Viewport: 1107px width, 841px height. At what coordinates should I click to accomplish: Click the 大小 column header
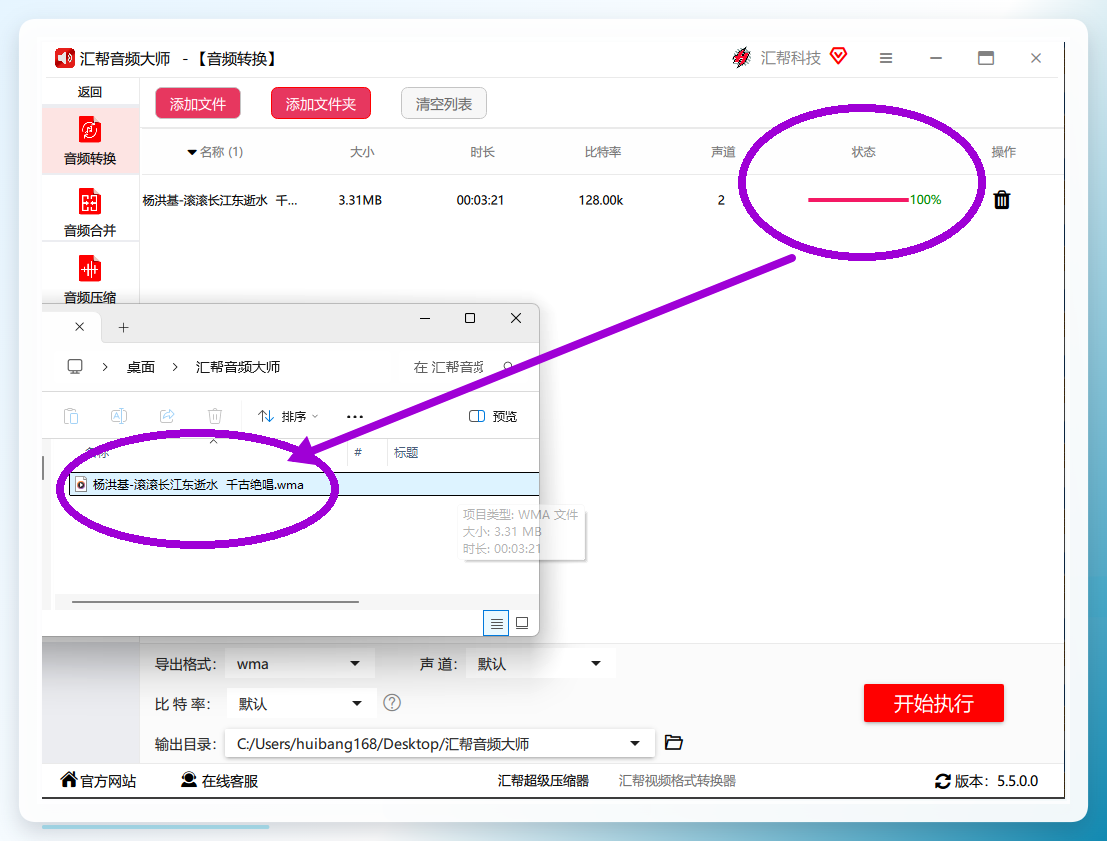point(362,152)
